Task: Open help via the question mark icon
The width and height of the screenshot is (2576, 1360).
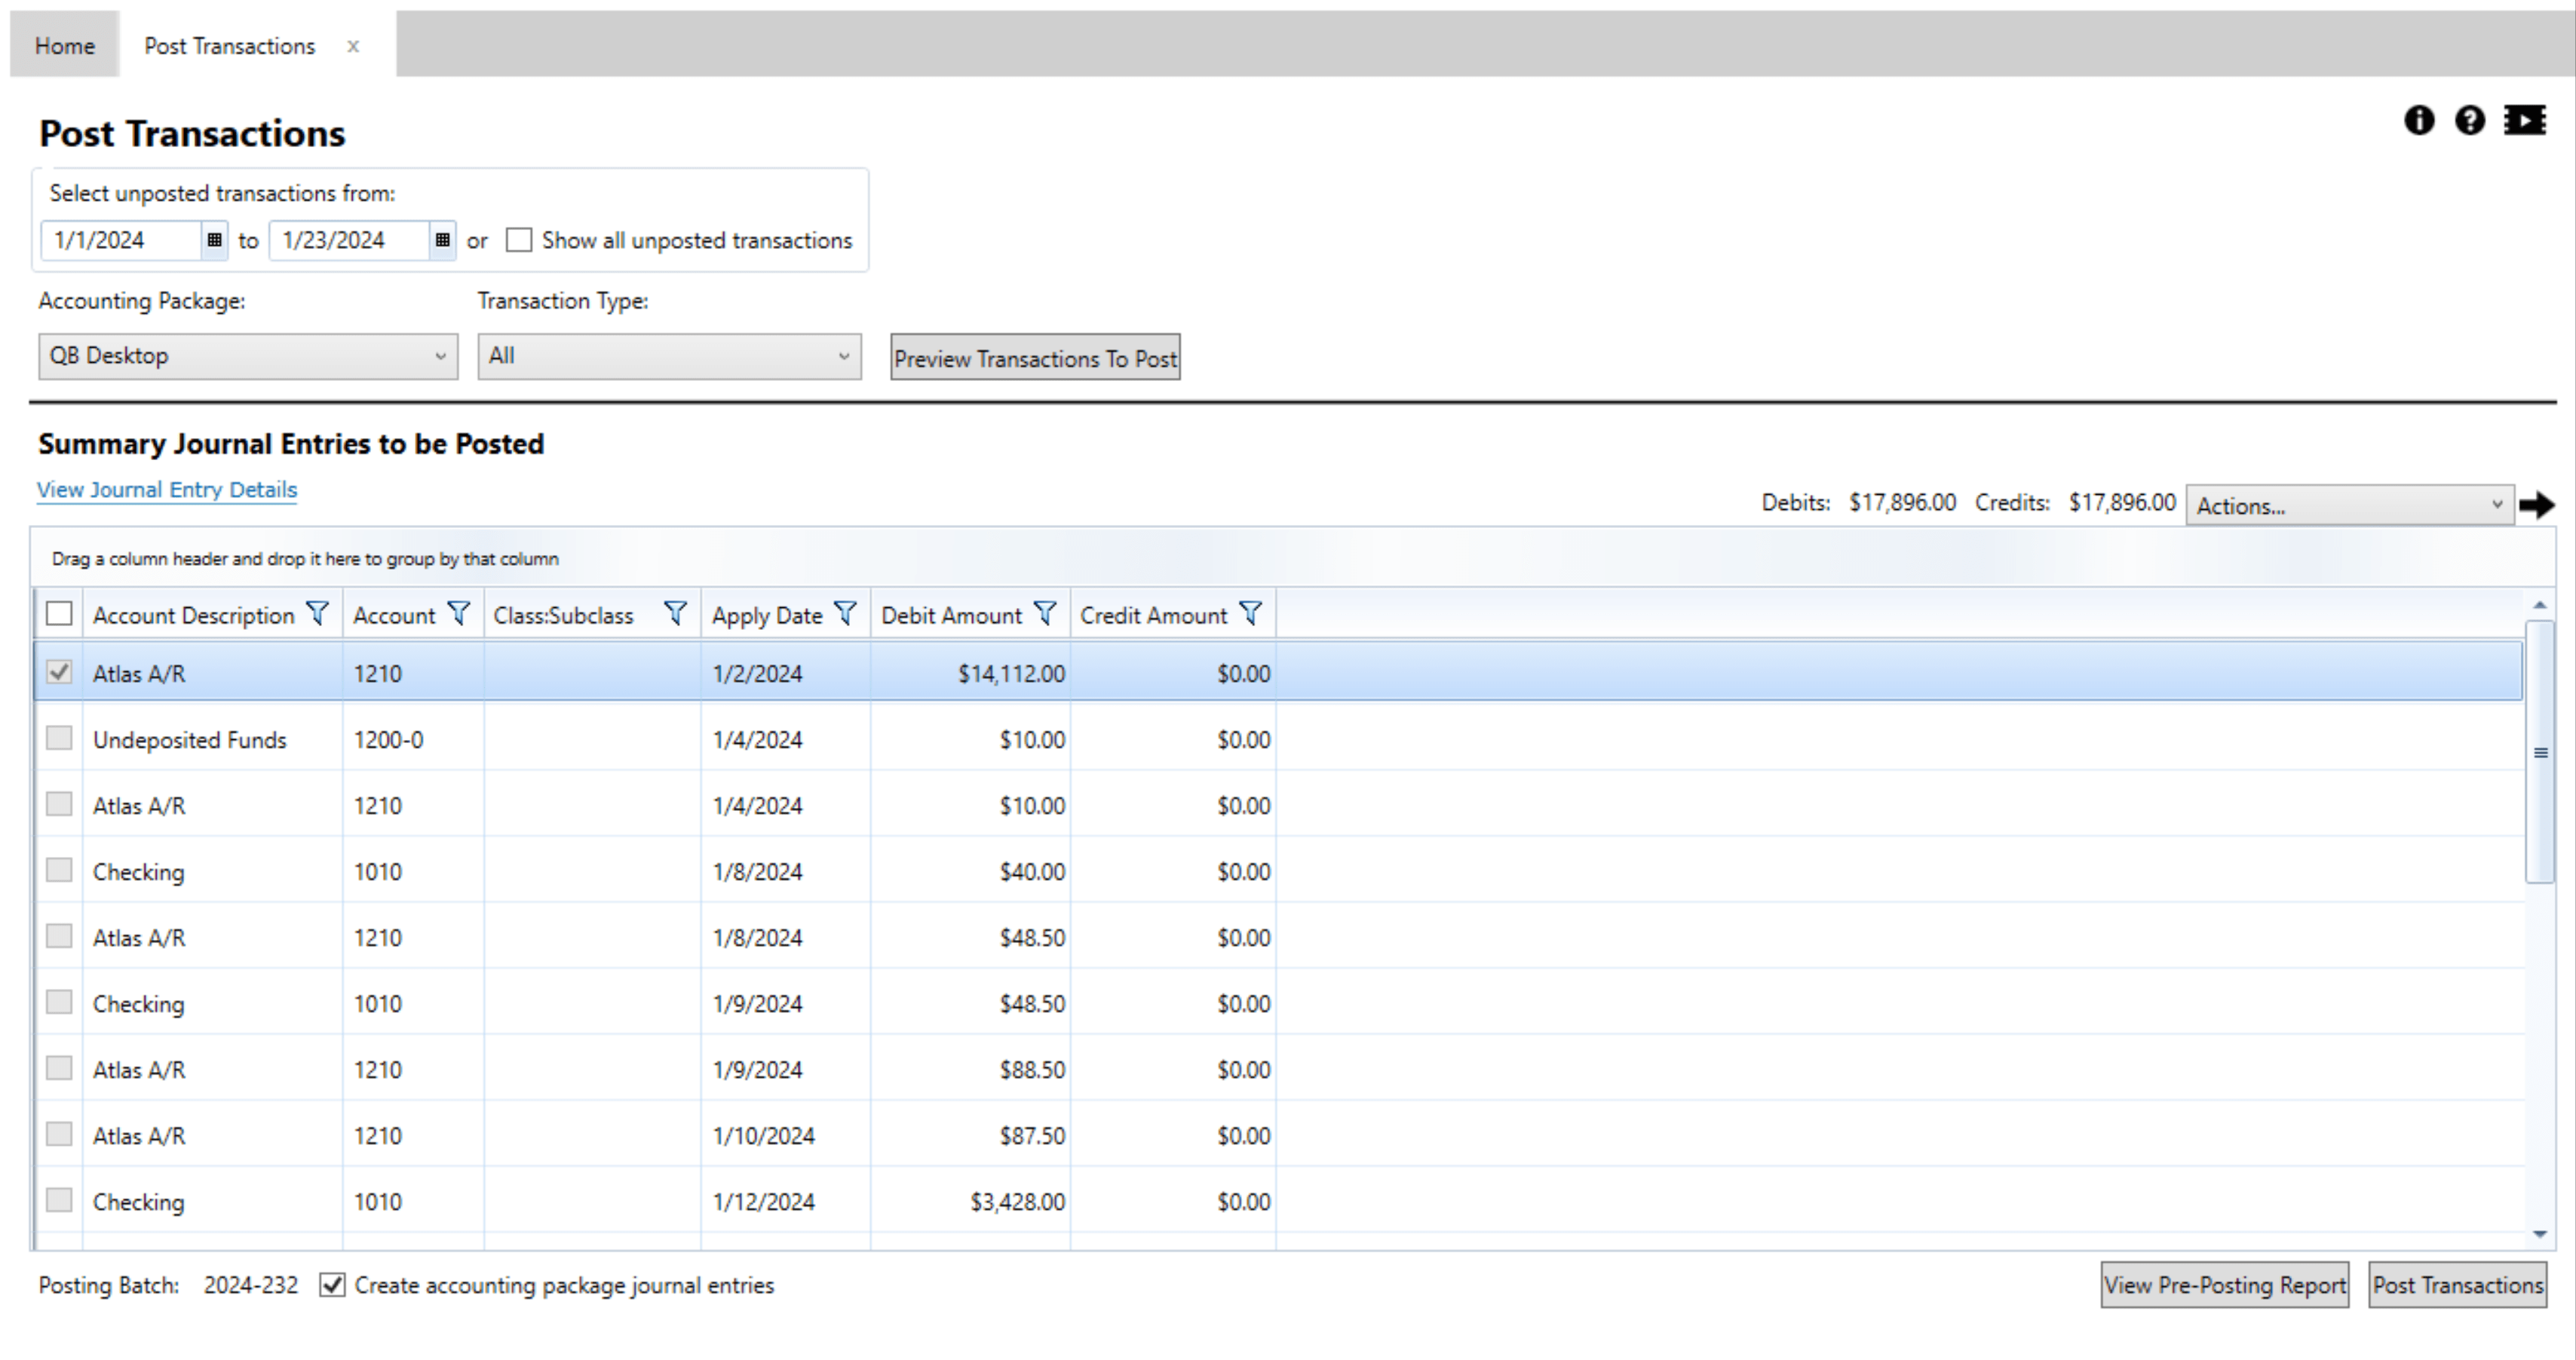Action: 2470,120
